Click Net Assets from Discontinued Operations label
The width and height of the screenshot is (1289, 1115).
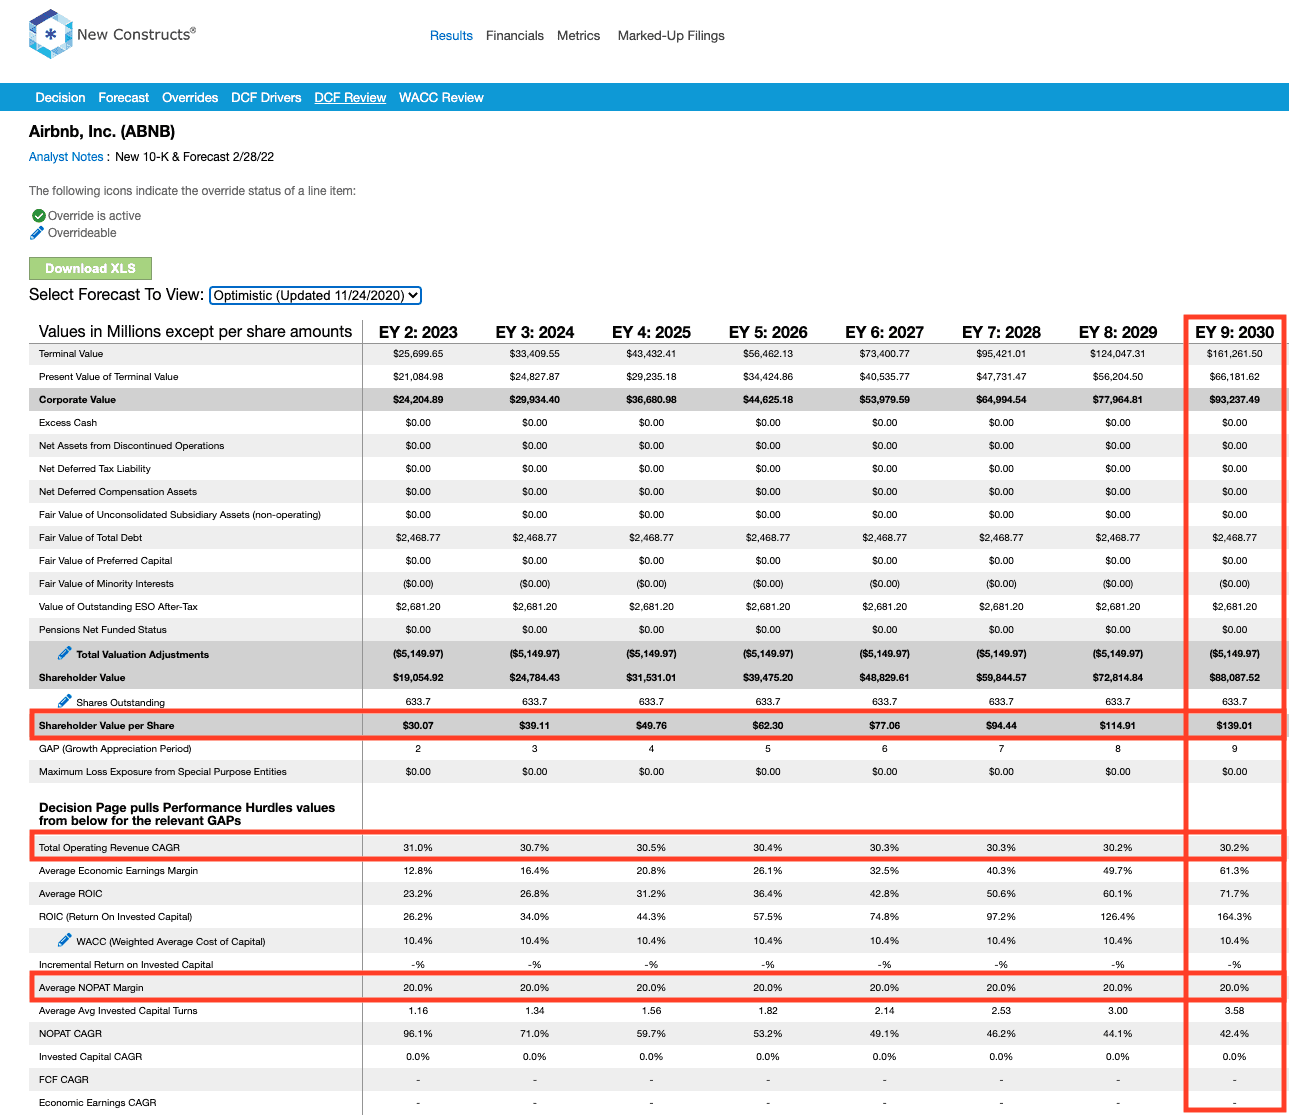point(132,446)
